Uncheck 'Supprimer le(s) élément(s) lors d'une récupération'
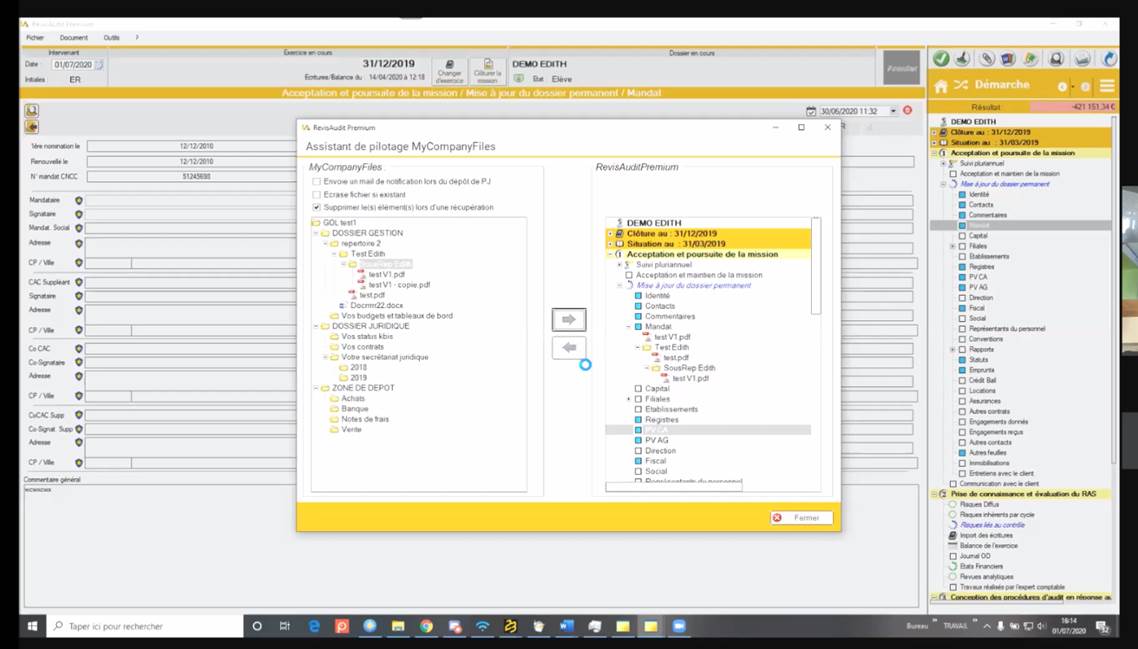Screen dimensions: 1138x649 point(317,207)
